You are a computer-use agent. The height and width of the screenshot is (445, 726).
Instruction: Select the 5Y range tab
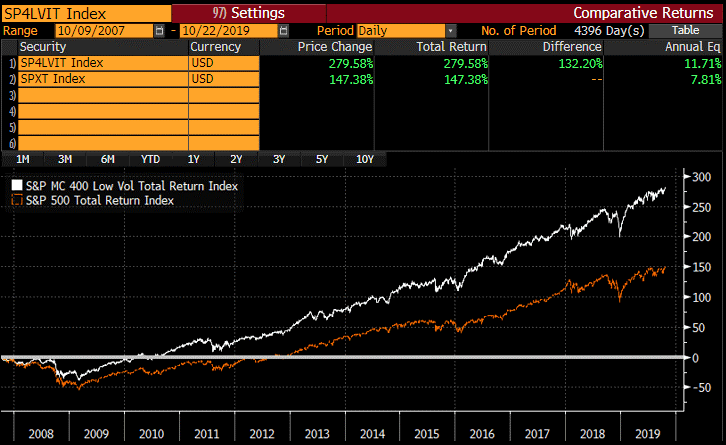[x=322, y=159]
